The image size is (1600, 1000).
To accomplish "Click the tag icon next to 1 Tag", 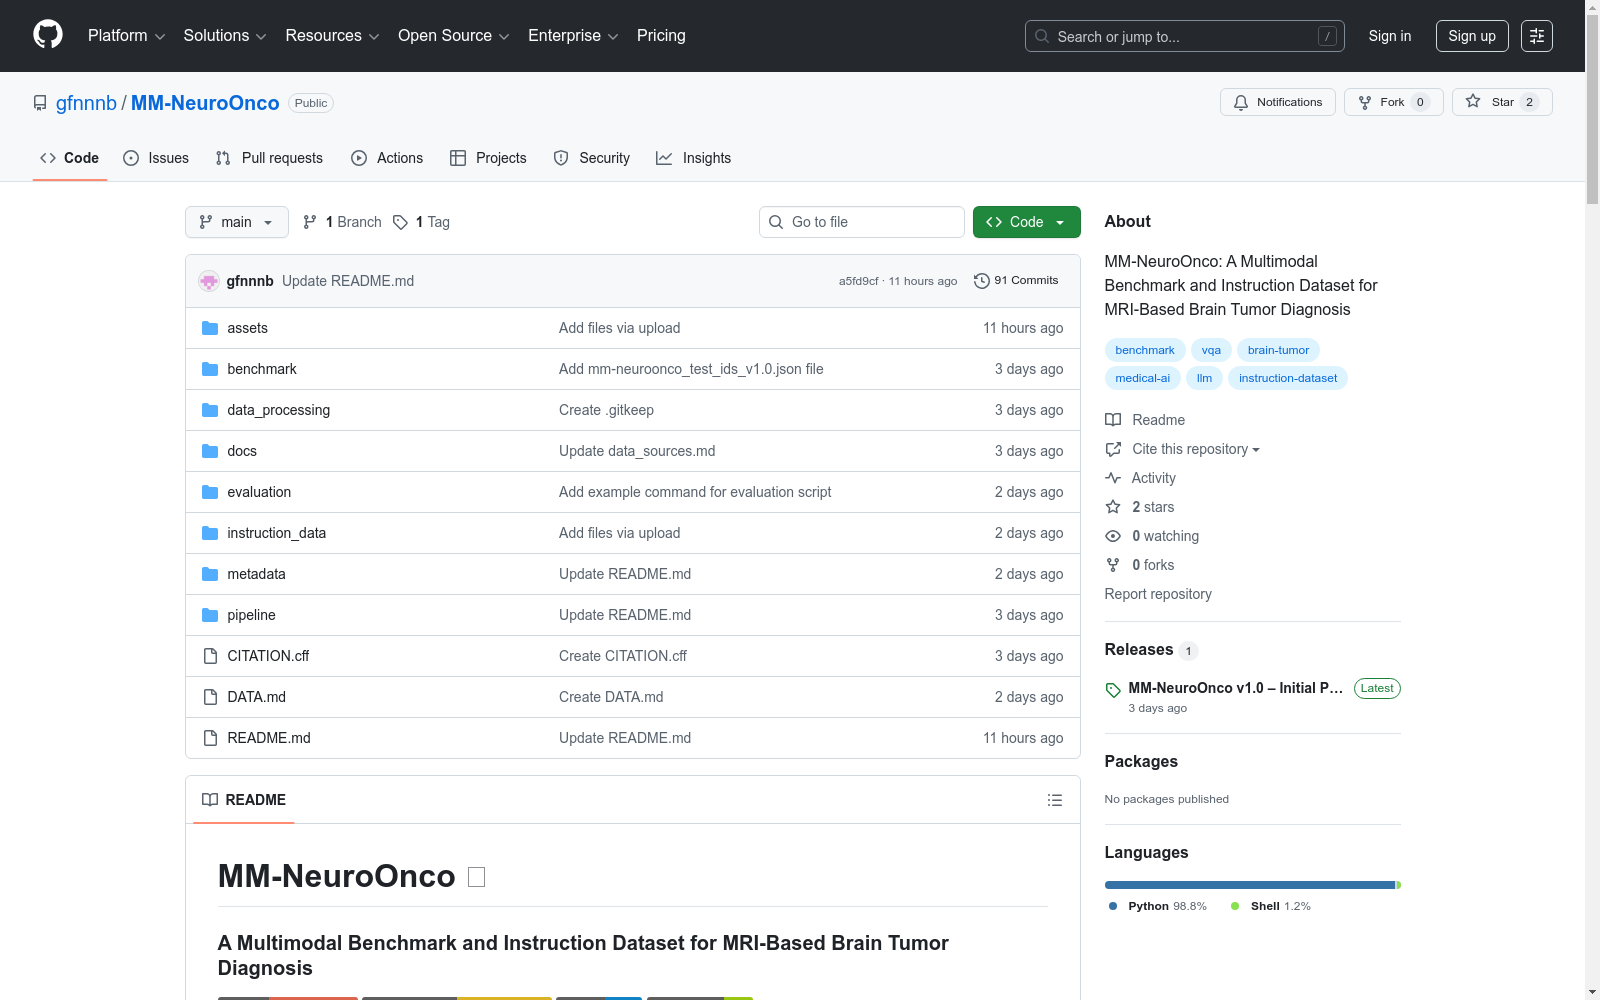I will tap(400, 222).
